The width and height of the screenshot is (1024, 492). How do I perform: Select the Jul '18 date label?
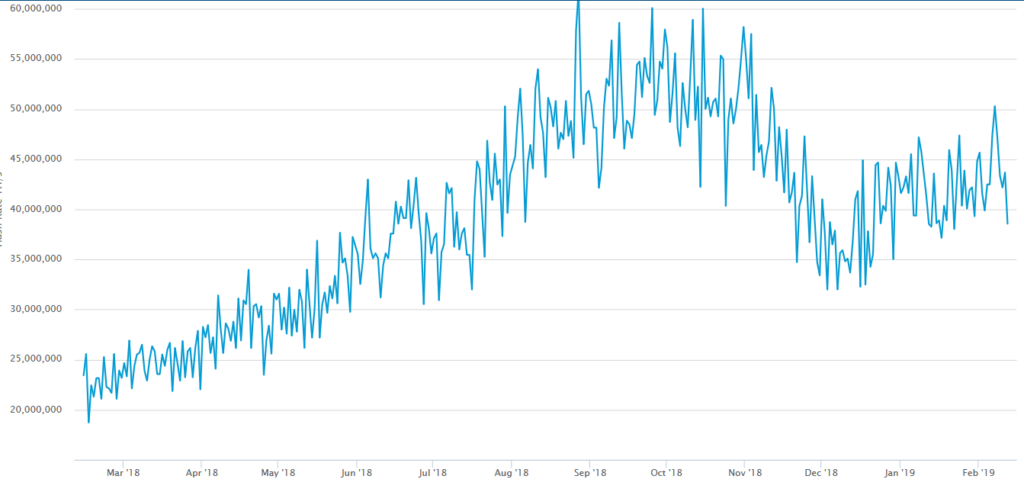tap(432, 472)
